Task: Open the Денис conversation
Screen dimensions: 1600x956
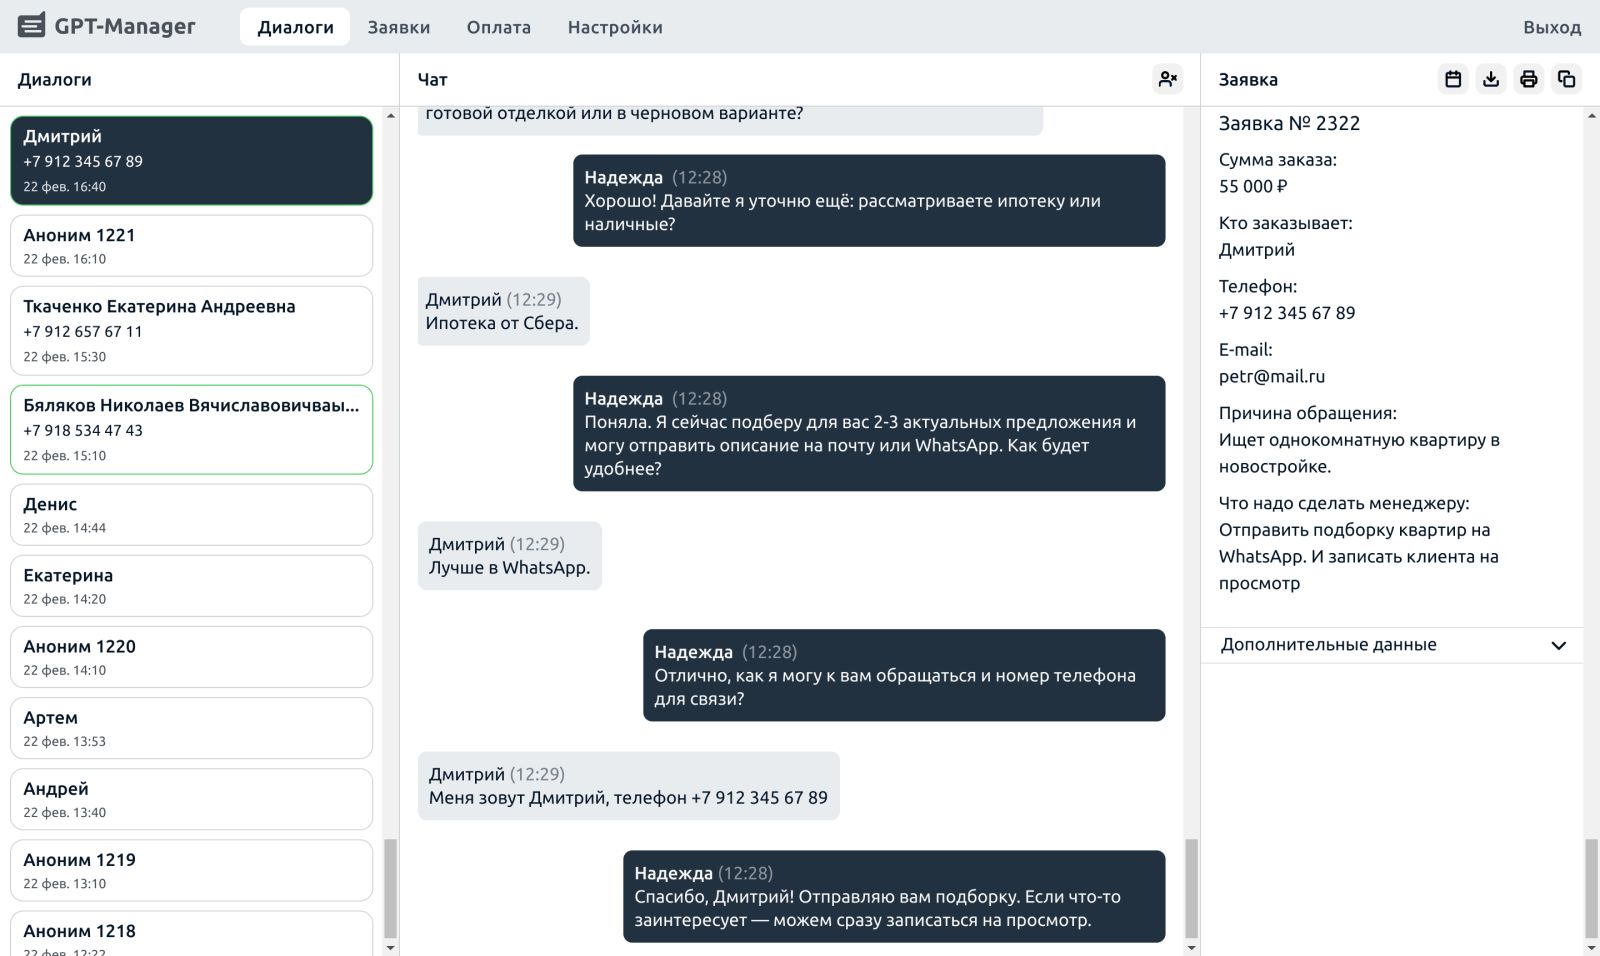Action: pyautogui.click(x=191, y=515)
